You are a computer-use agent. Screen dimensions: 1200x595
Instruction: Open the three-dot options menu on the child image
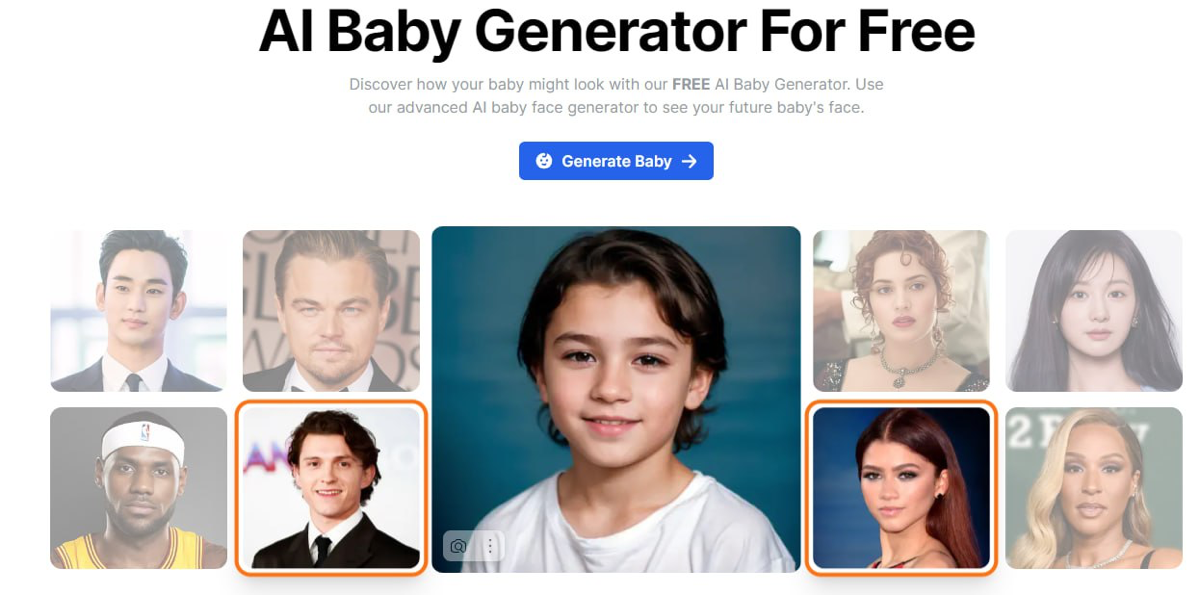(490, 546)
